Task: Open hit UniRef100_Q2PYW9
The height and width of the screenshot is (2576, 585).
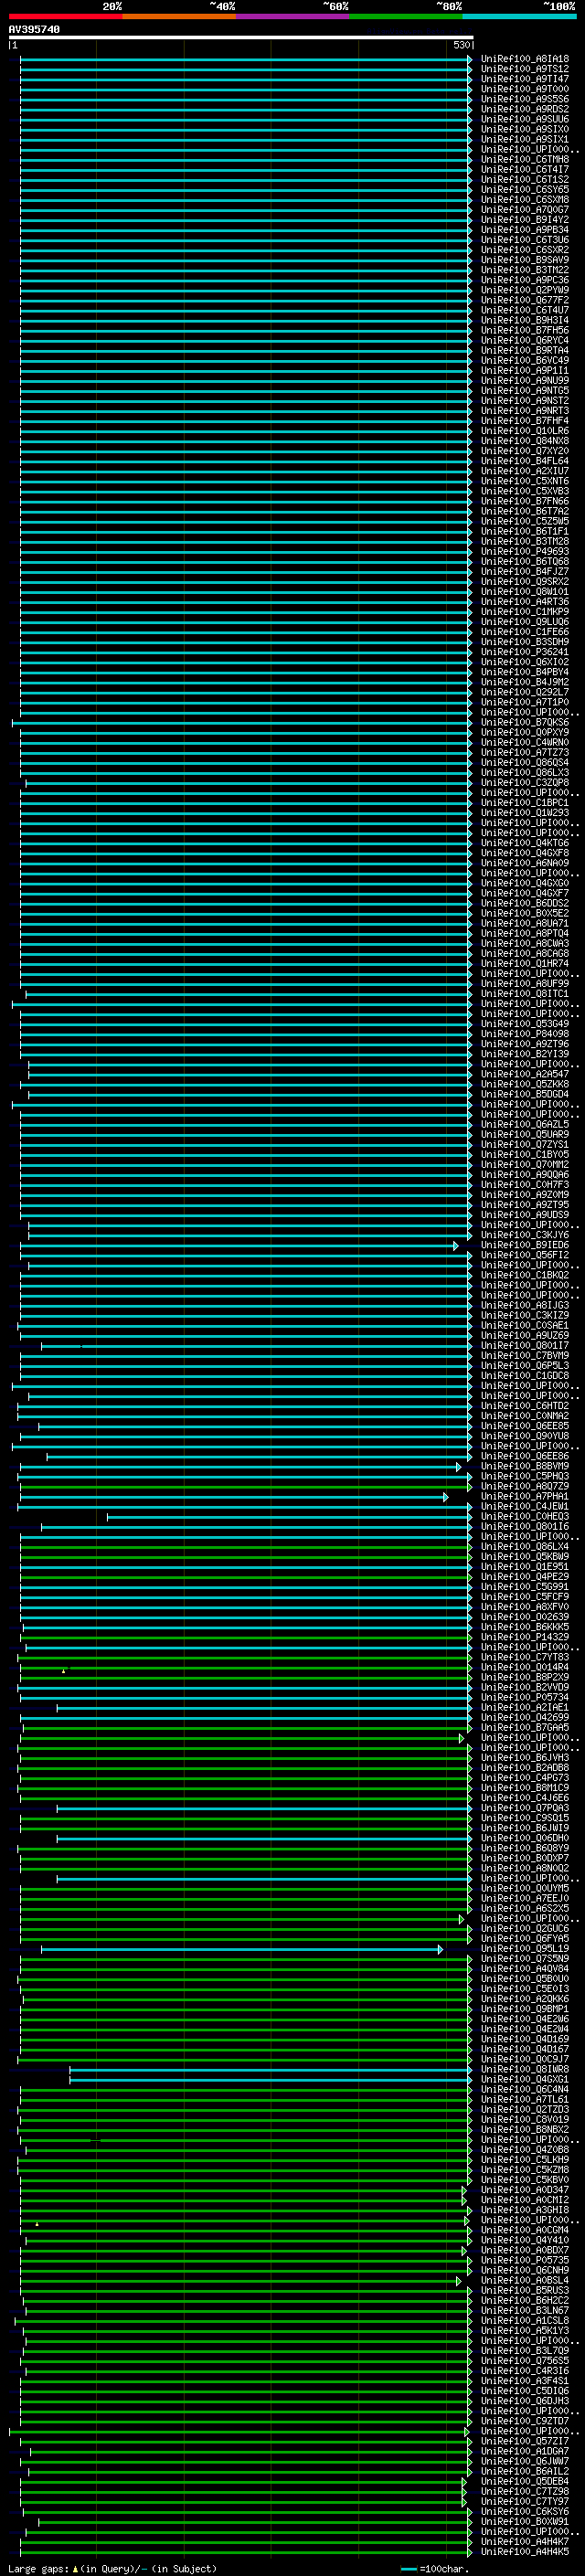Action: point(525,290)
